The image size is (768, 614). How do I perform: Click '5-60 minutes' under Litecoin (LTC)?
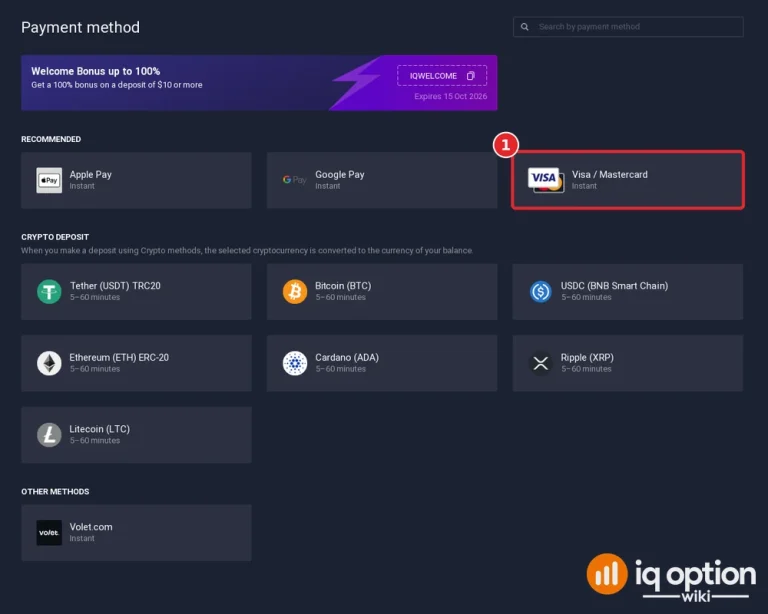click(x=95, y=441)
